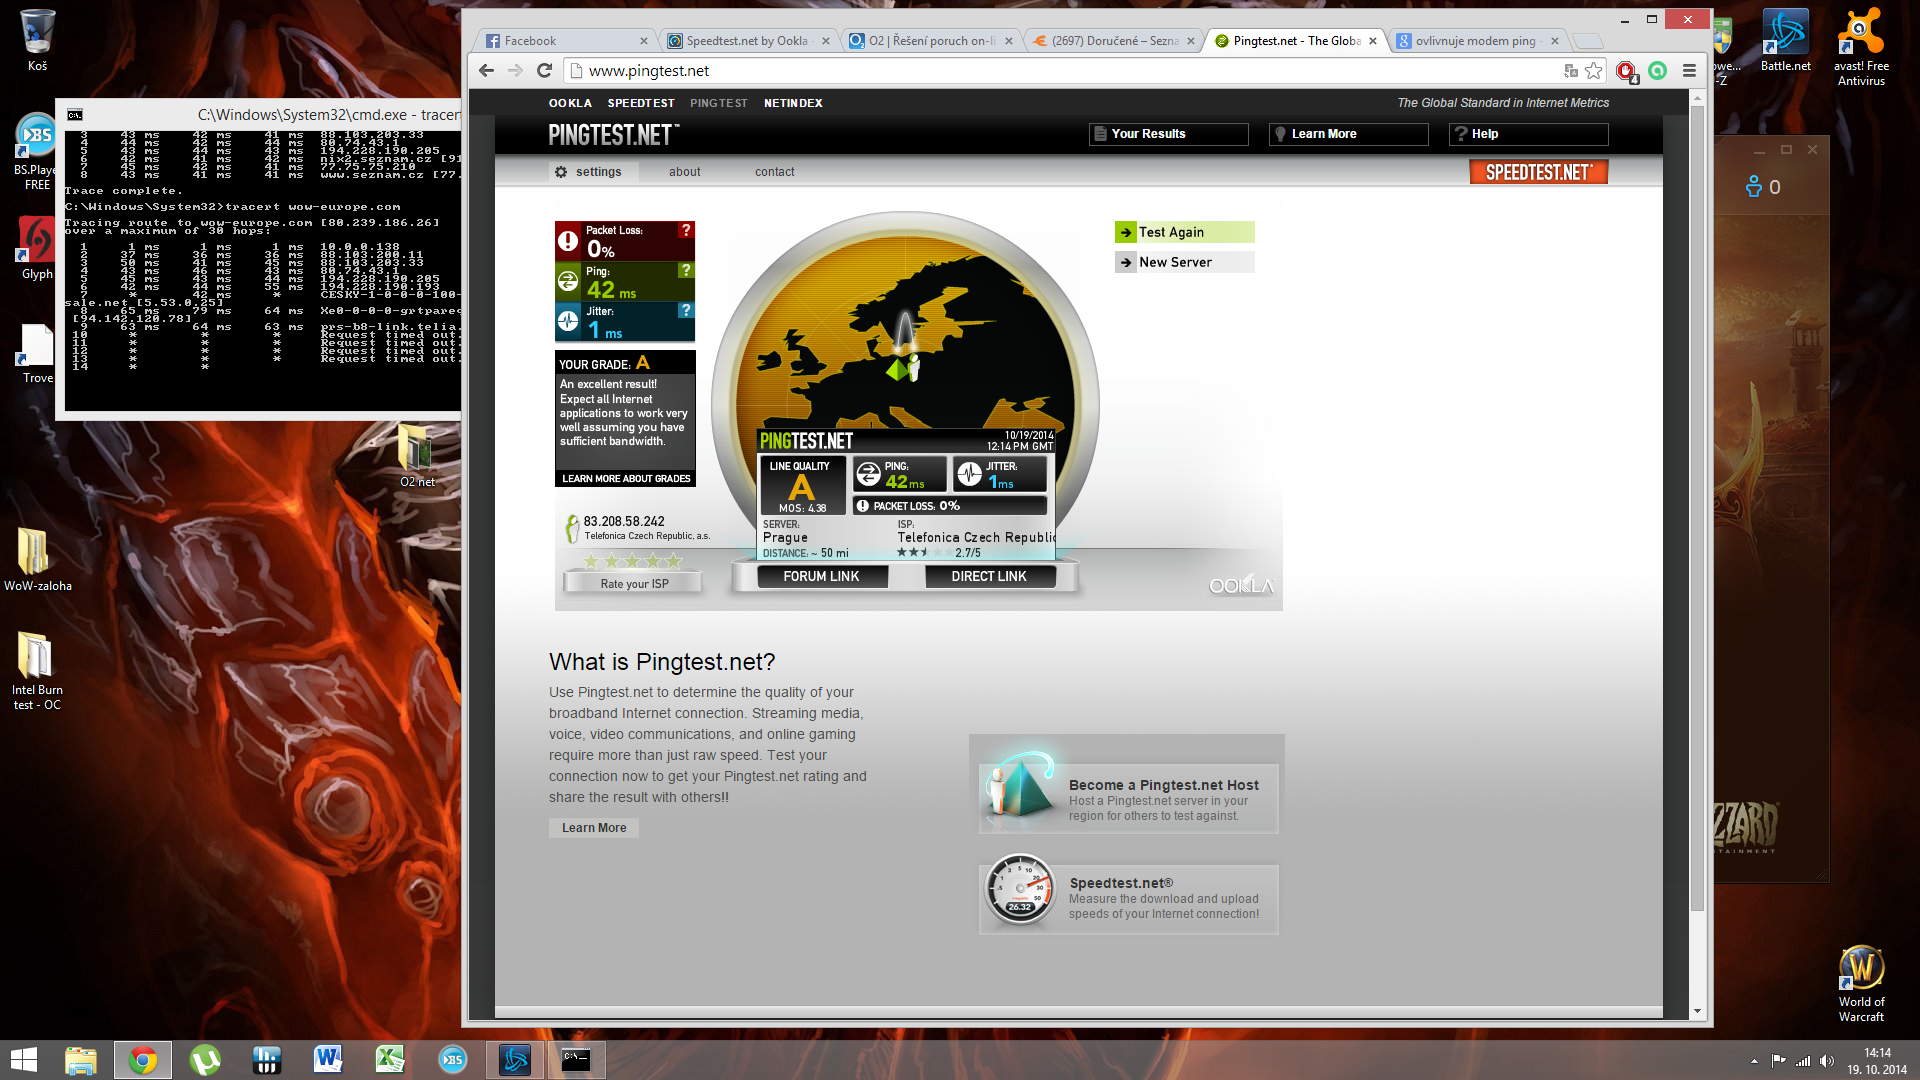
Task: Click the Packet Loss help question mark
Action: pyautogui.click(x=685, y=230)
